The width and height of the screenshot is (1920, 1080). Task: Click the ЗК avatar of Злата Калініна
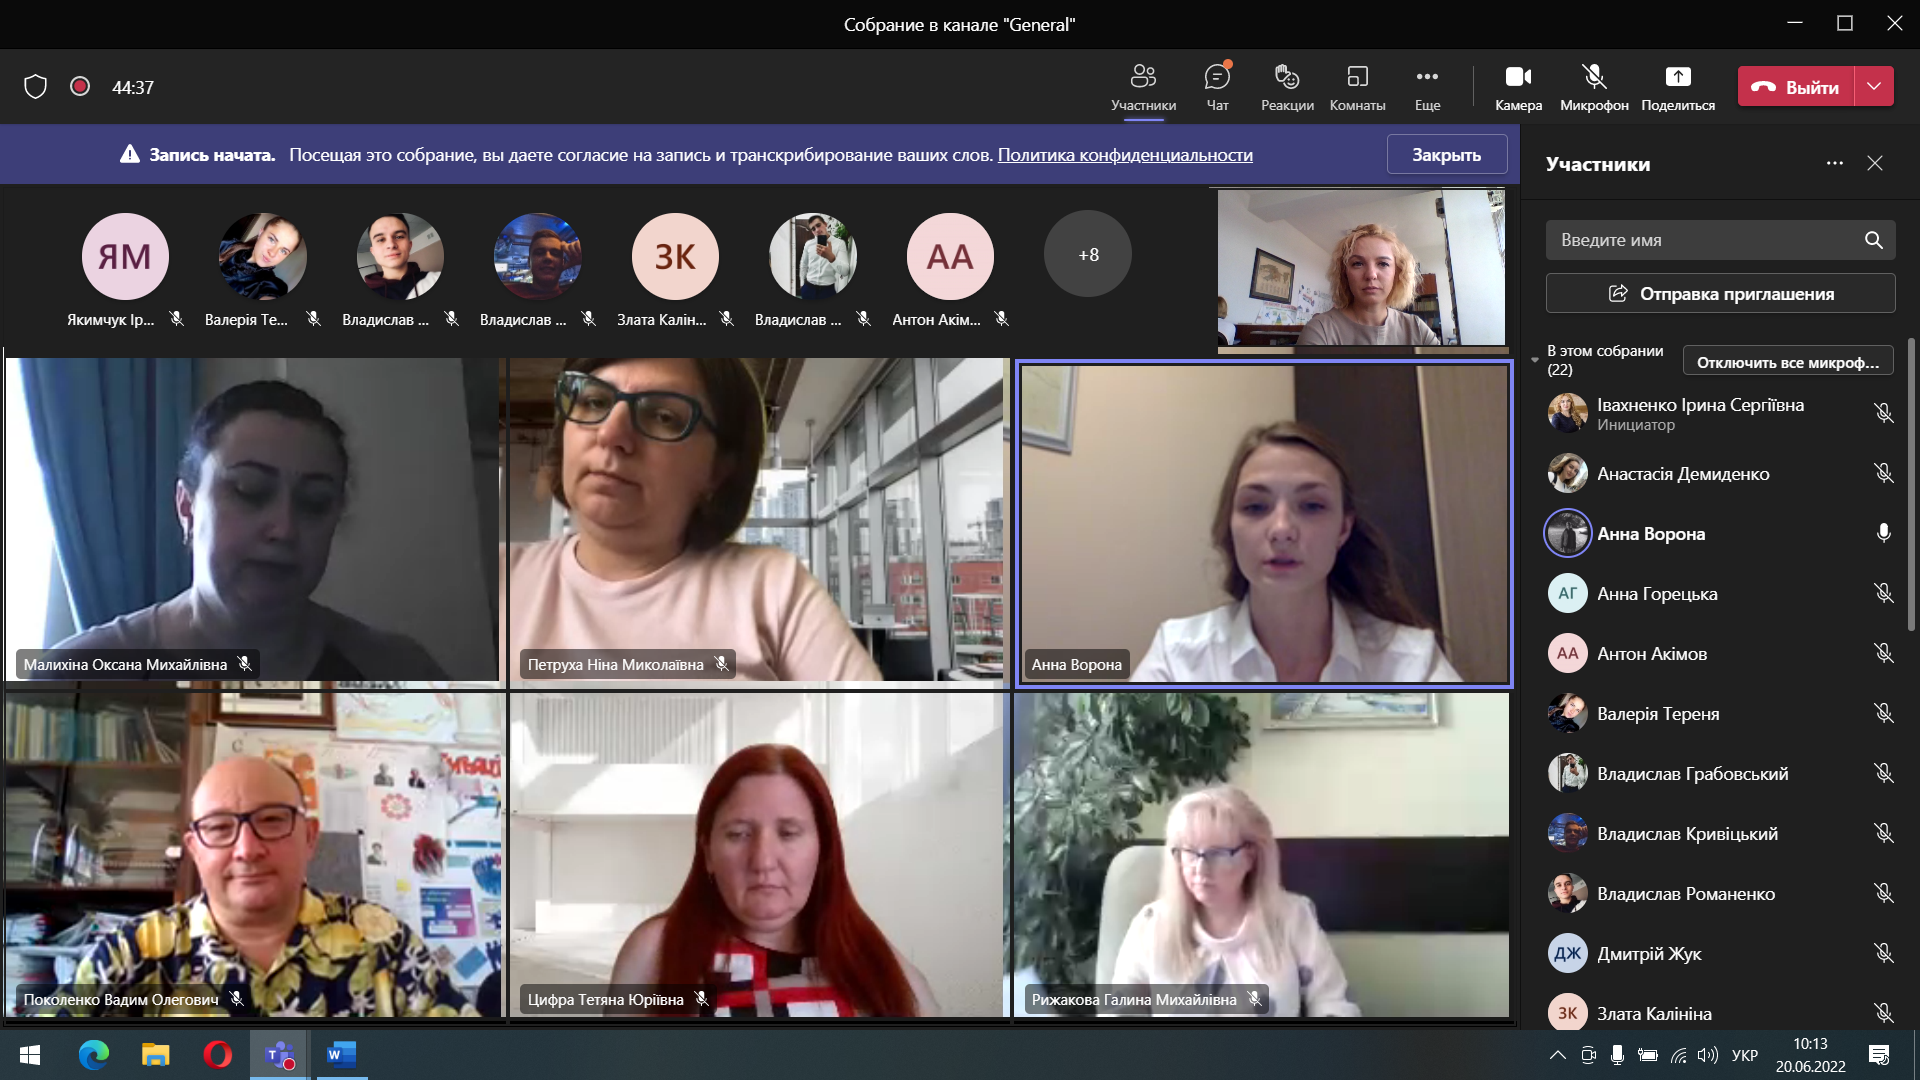[675, 256]
